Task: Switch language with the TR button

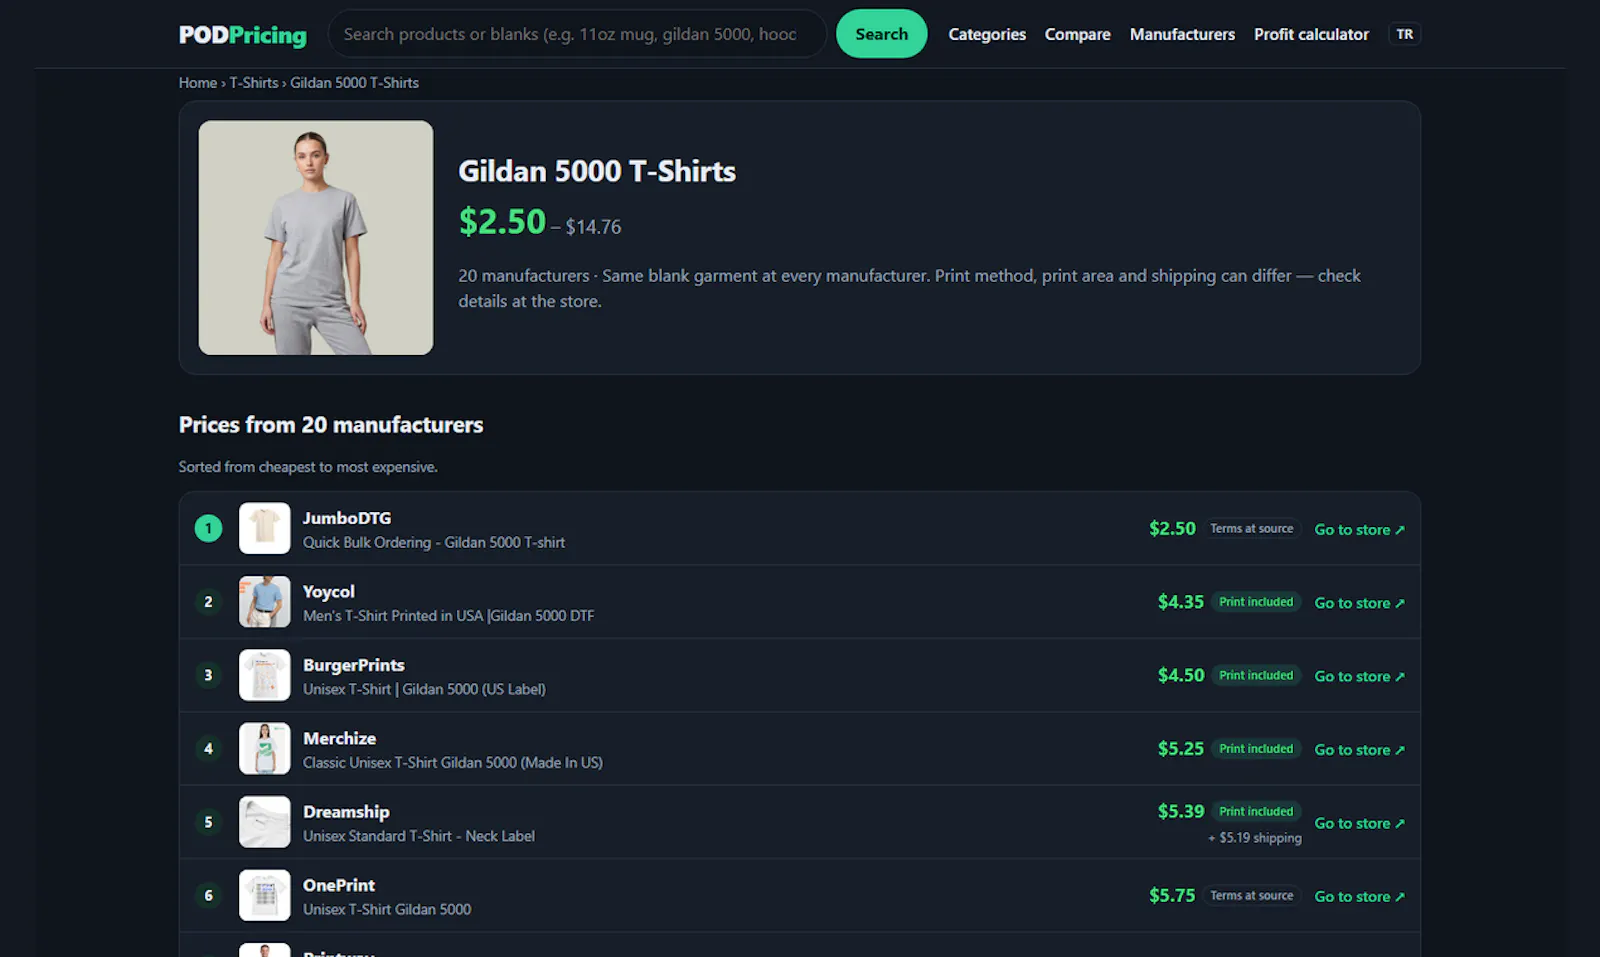Action: point(1404,34)
